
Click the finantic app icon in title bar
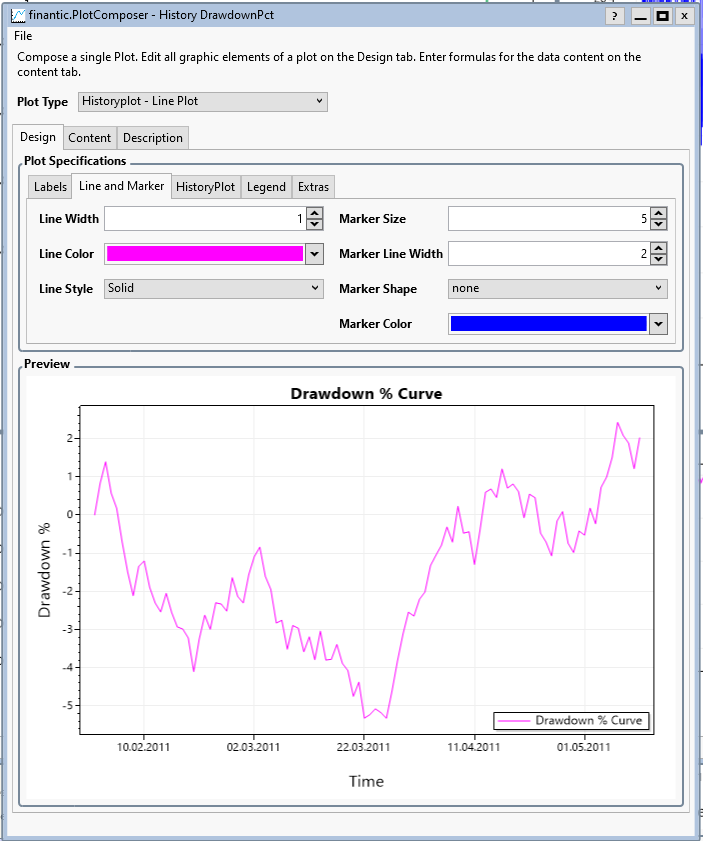pyautogui.click(x=18, y=16)
